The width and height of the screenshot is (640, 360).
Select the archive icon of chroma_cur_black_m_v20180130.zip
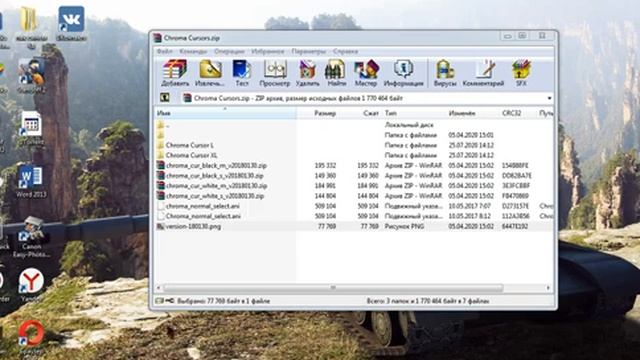[160, 165]
